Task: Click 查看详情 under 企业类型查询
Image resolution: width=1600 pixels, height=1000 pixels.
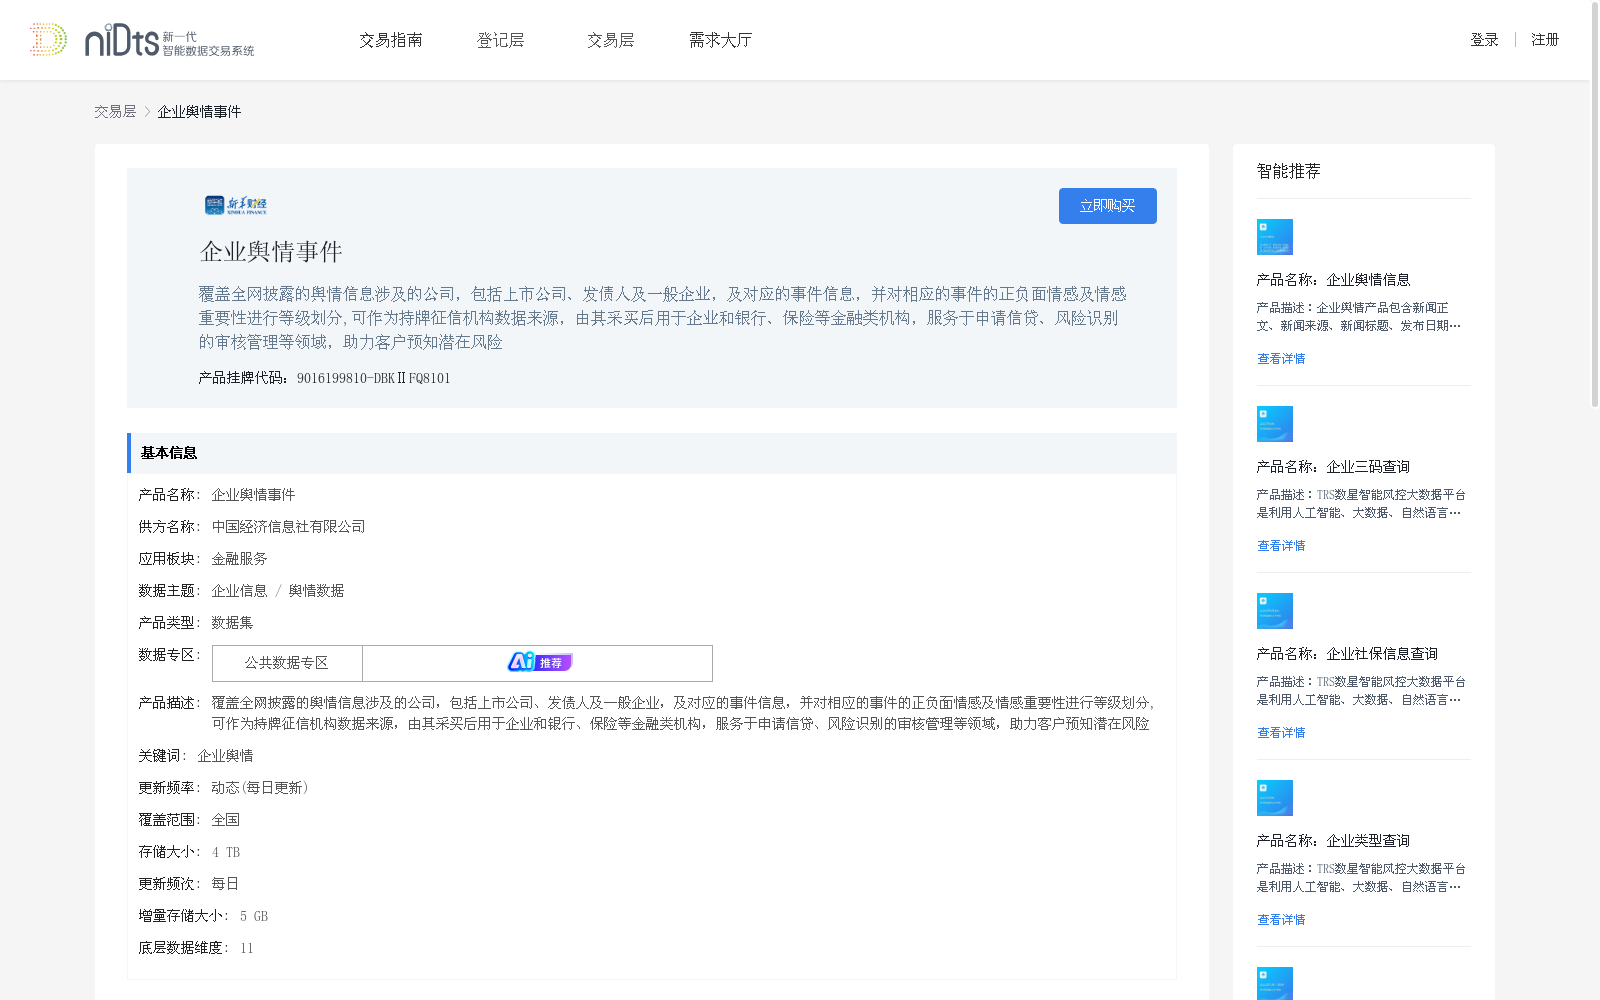Action: (x=1281, y=920)
